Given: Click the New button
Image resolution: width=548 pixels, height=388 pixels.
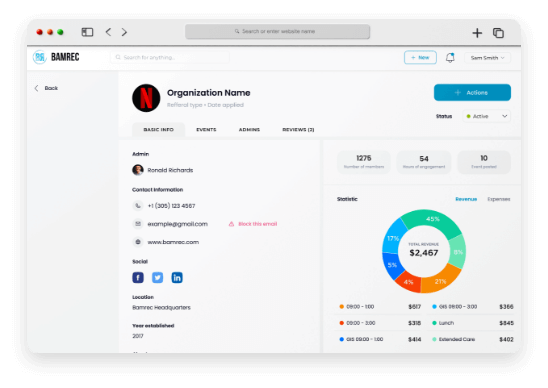Looking at the screenshot, I should click(420, 57).
